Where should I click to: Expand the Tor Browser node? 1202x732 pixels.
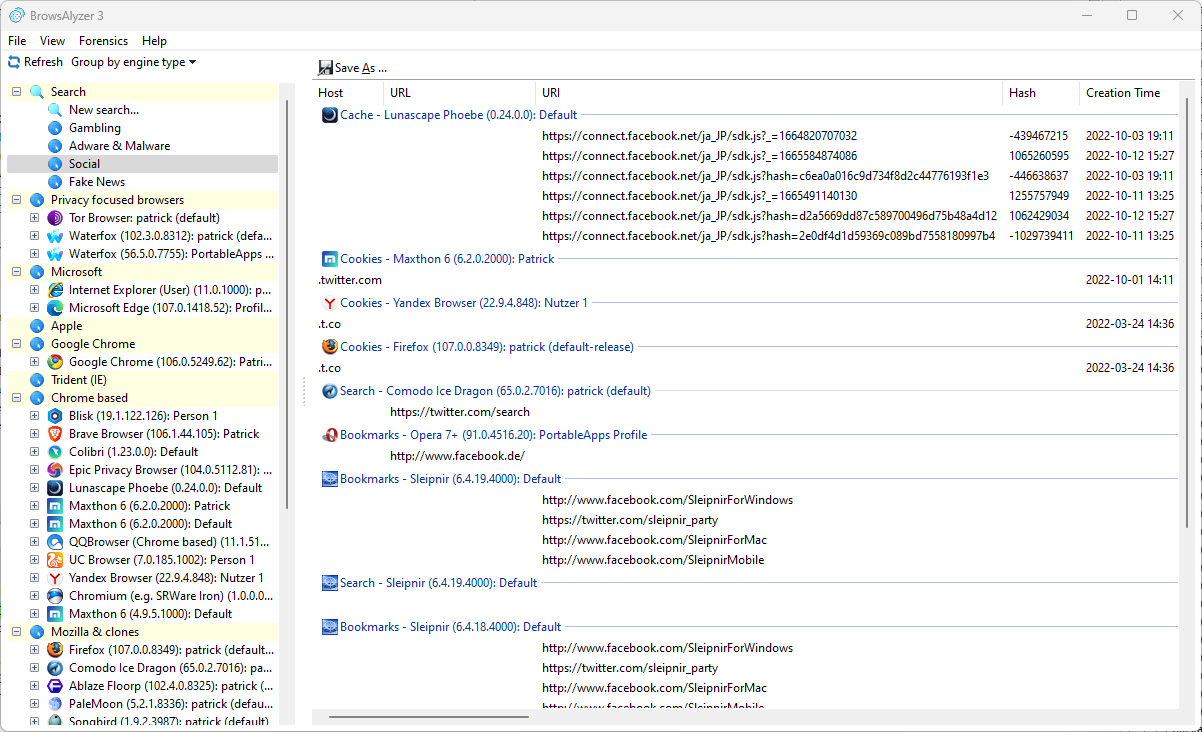coord(34,218)
